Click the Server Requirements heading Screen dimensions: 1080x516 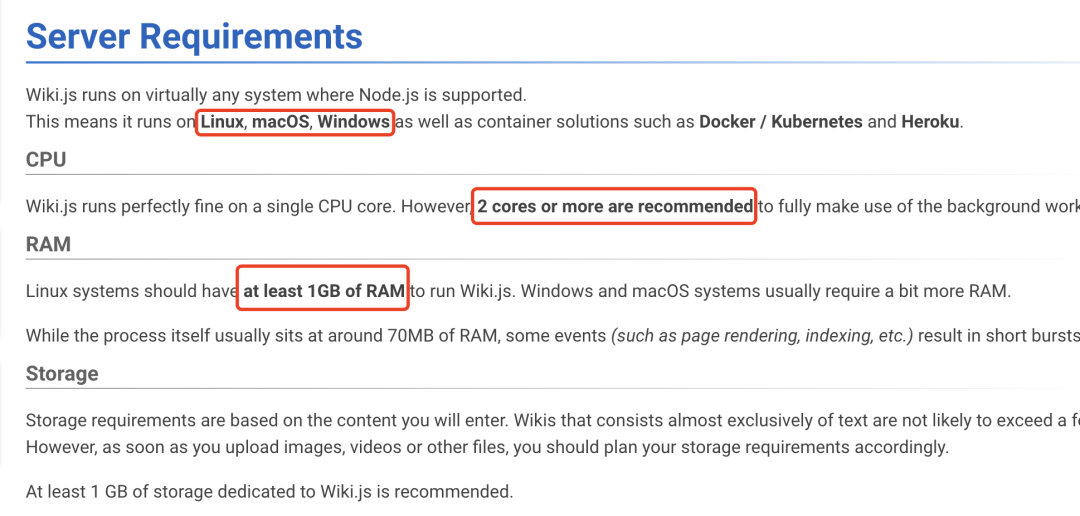(x=194, y=37)
